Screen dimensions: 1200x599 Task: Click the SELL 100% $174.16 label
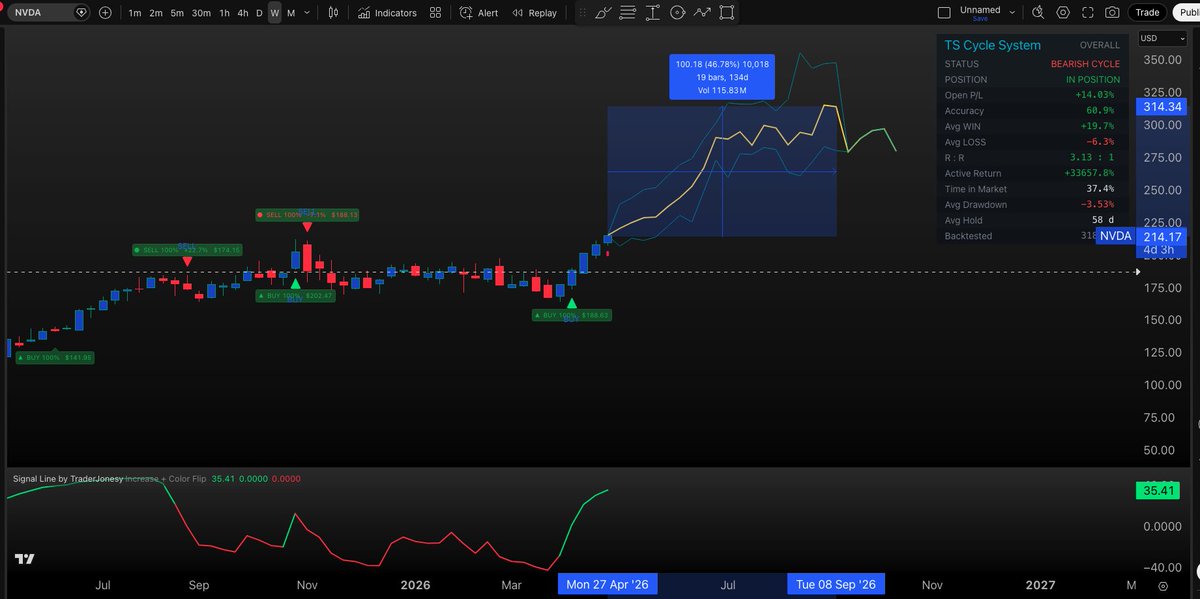187,249
